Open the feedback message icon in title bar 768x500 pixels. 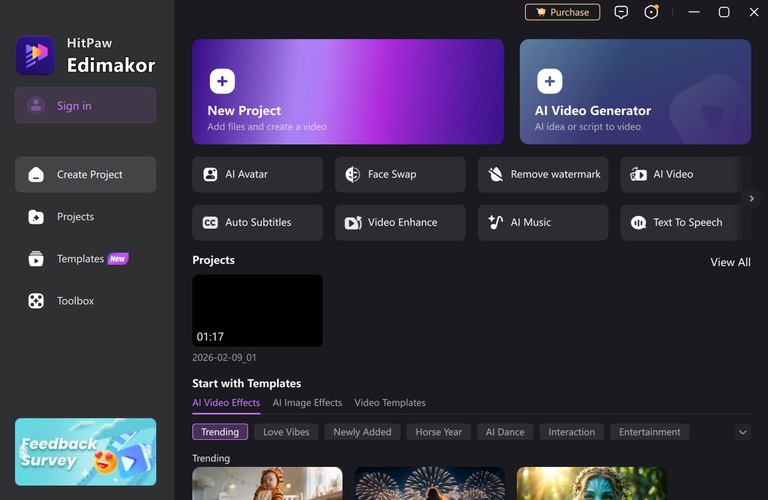621,12
